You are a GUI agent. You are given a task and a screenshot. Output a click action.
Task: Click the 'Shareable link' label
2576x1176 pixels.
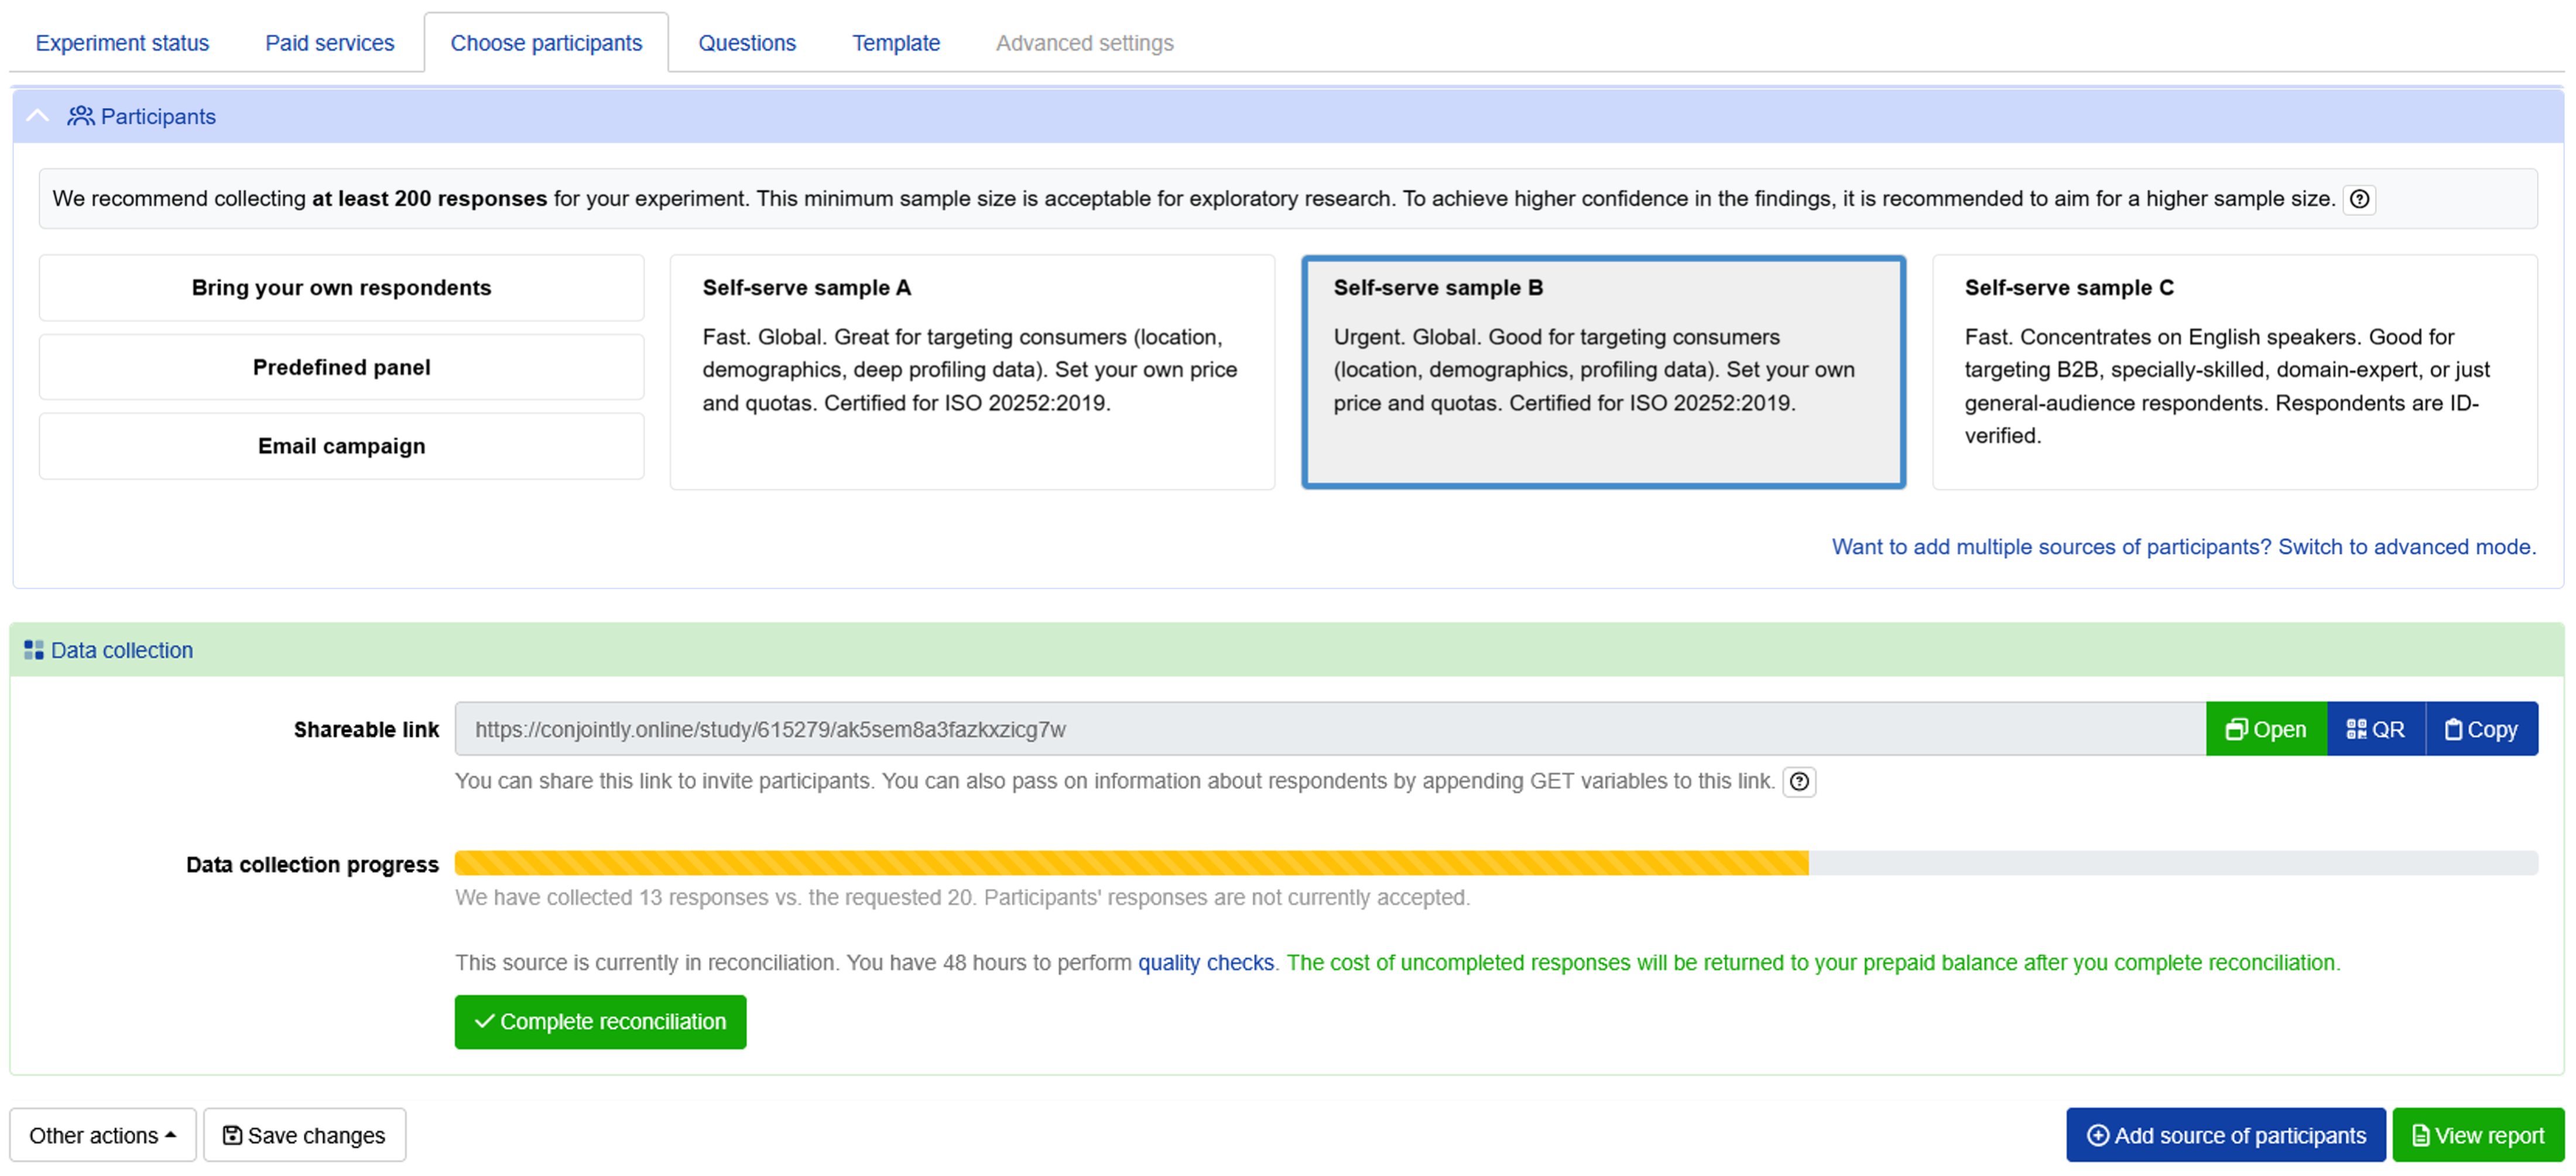pyautogui.click(x=366, y=730)
